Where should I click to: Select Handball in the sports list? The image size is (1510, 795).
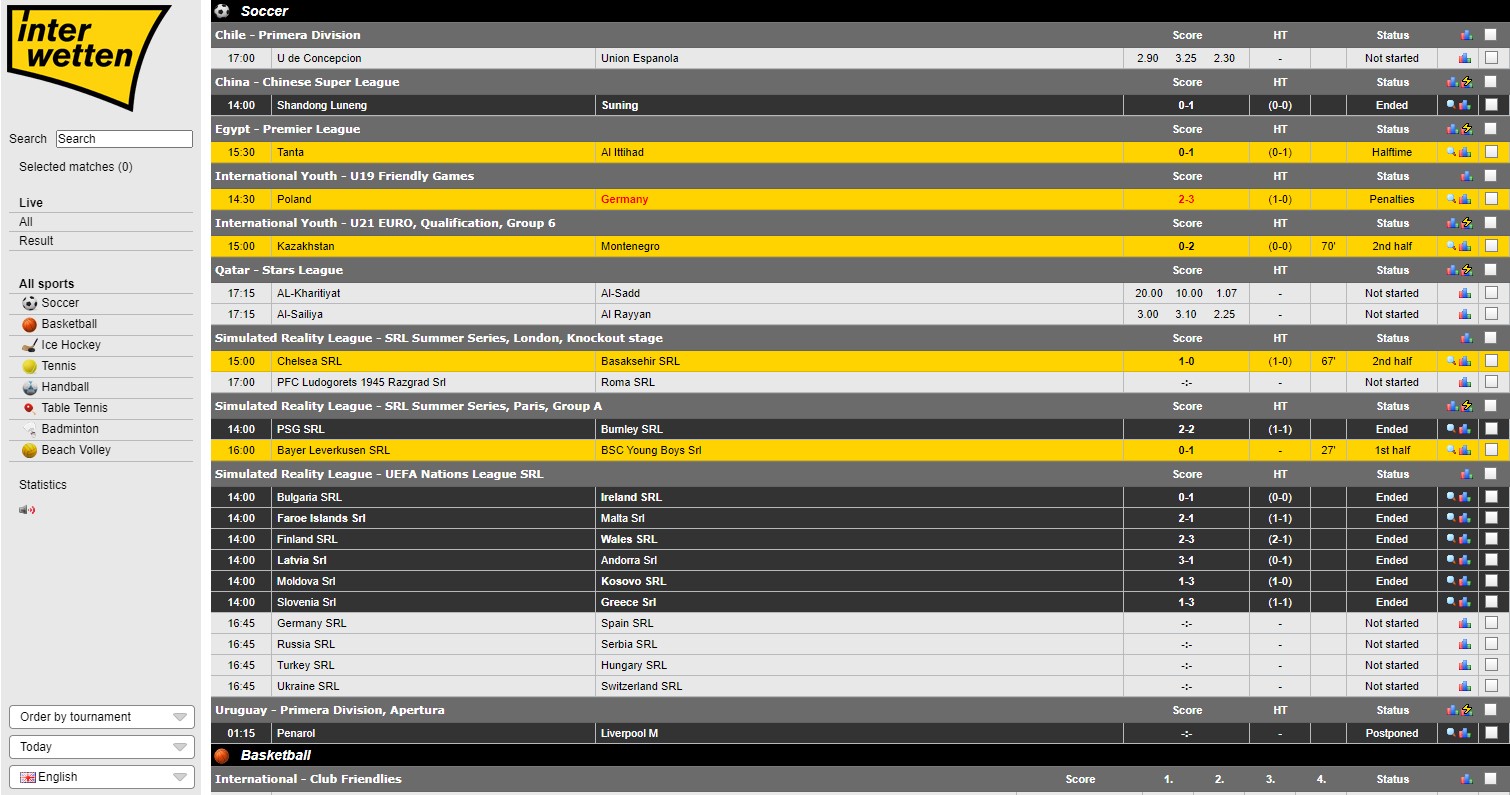point(65,387)
